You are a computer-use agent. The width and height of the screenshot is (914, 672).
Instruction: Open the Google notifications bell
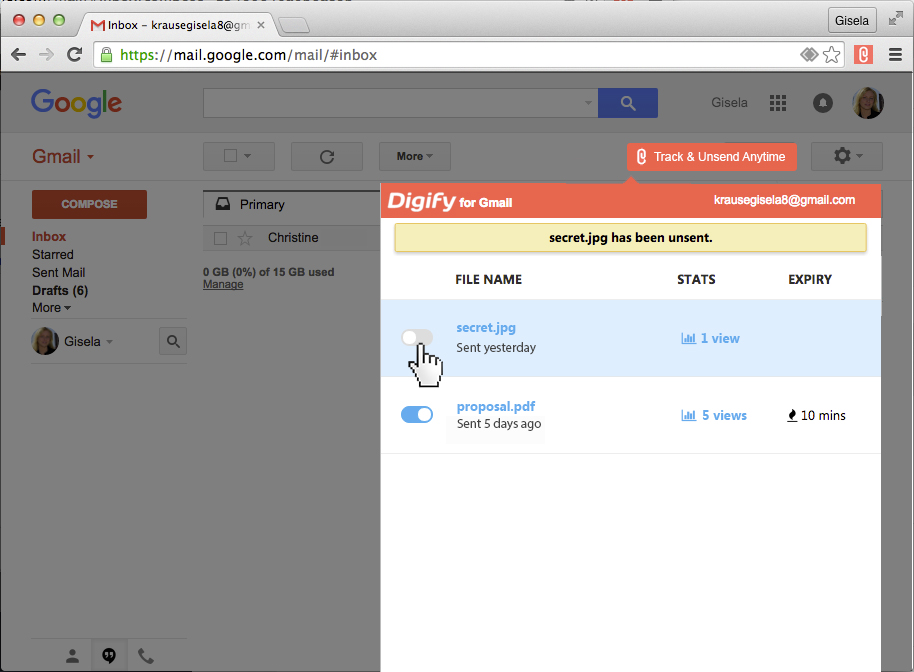(x=822, y=103)
